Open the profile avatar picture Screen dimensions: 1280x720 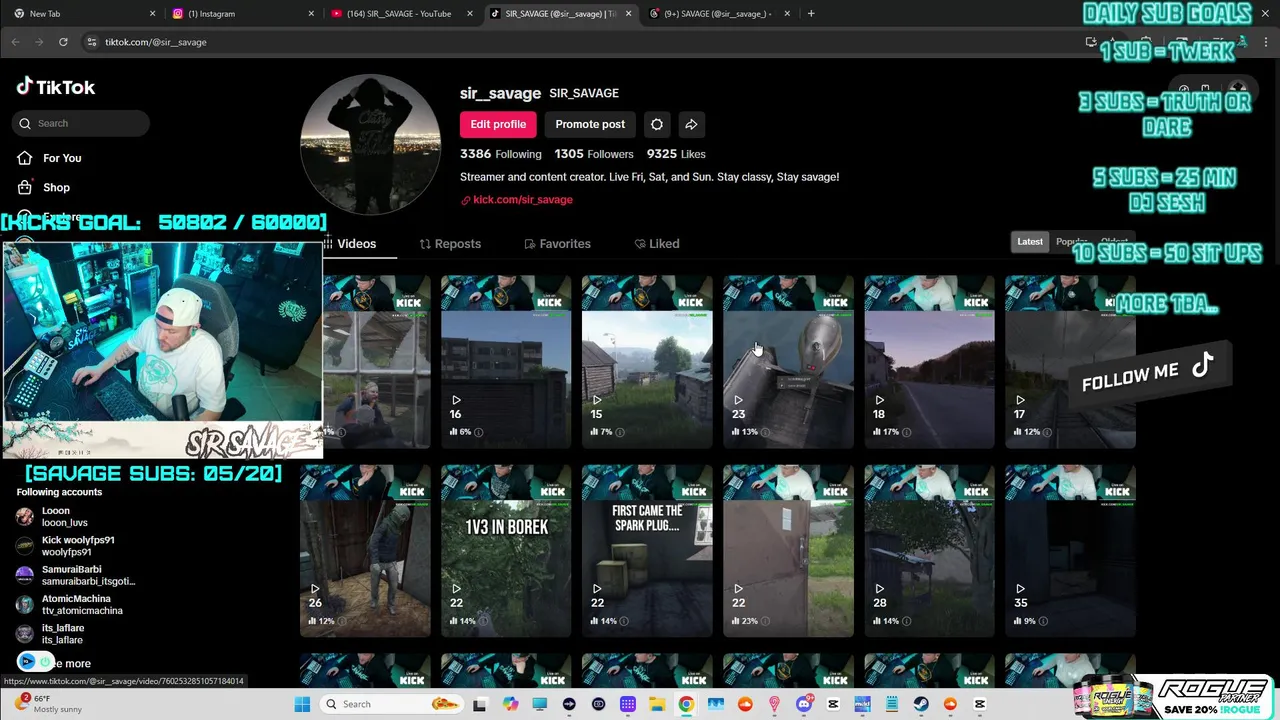point(371,144)
